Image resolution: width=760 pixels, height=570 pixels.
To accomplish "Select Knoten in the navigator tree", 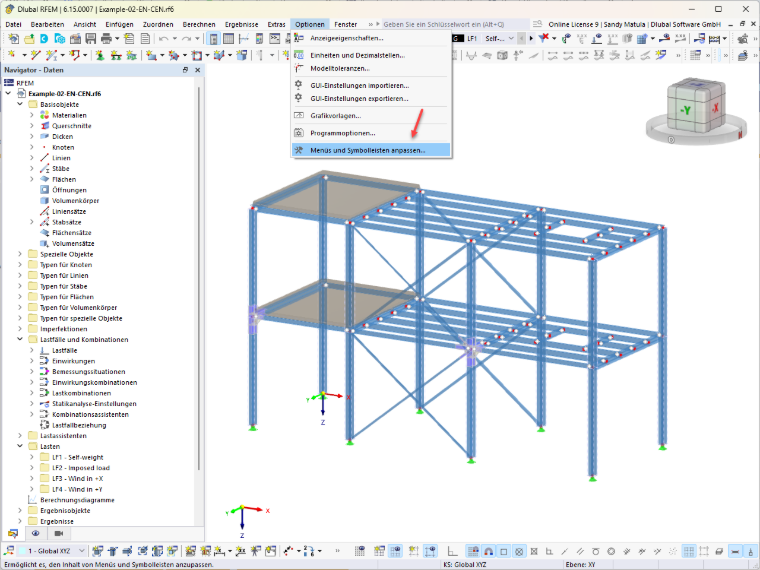I will click(63, 147).
